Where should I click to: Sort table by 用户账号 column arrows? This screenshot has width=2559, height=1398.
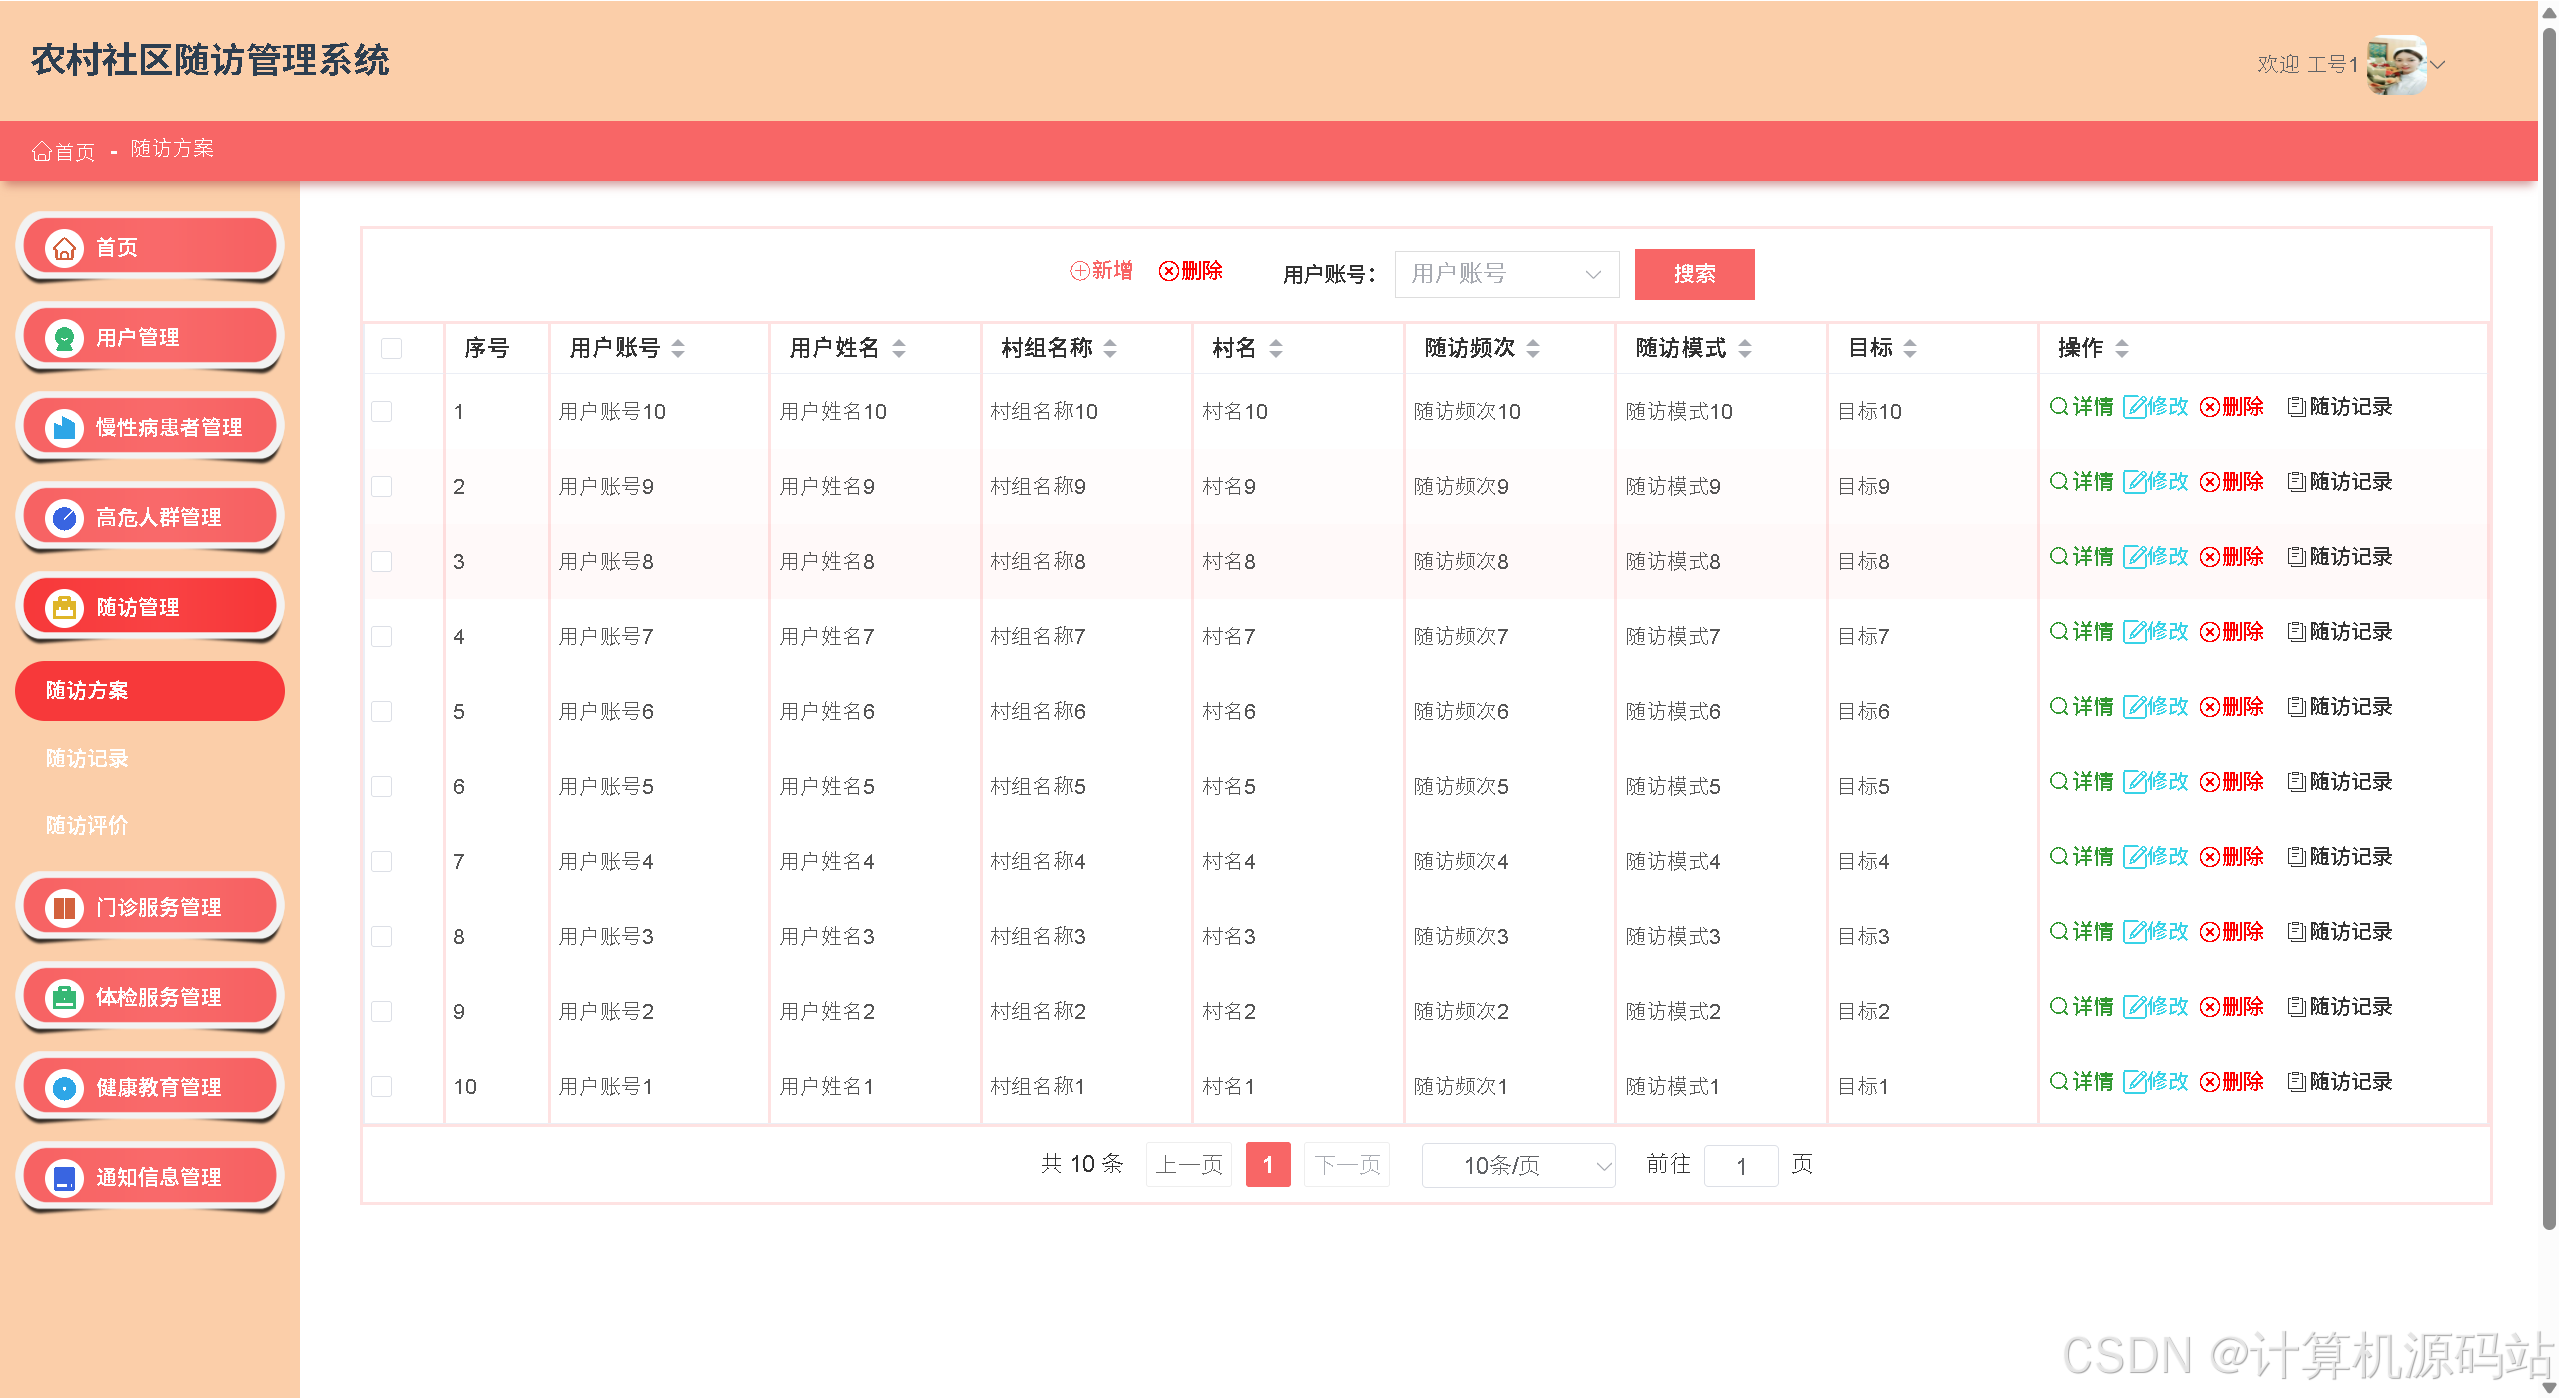tap(678, 348)
